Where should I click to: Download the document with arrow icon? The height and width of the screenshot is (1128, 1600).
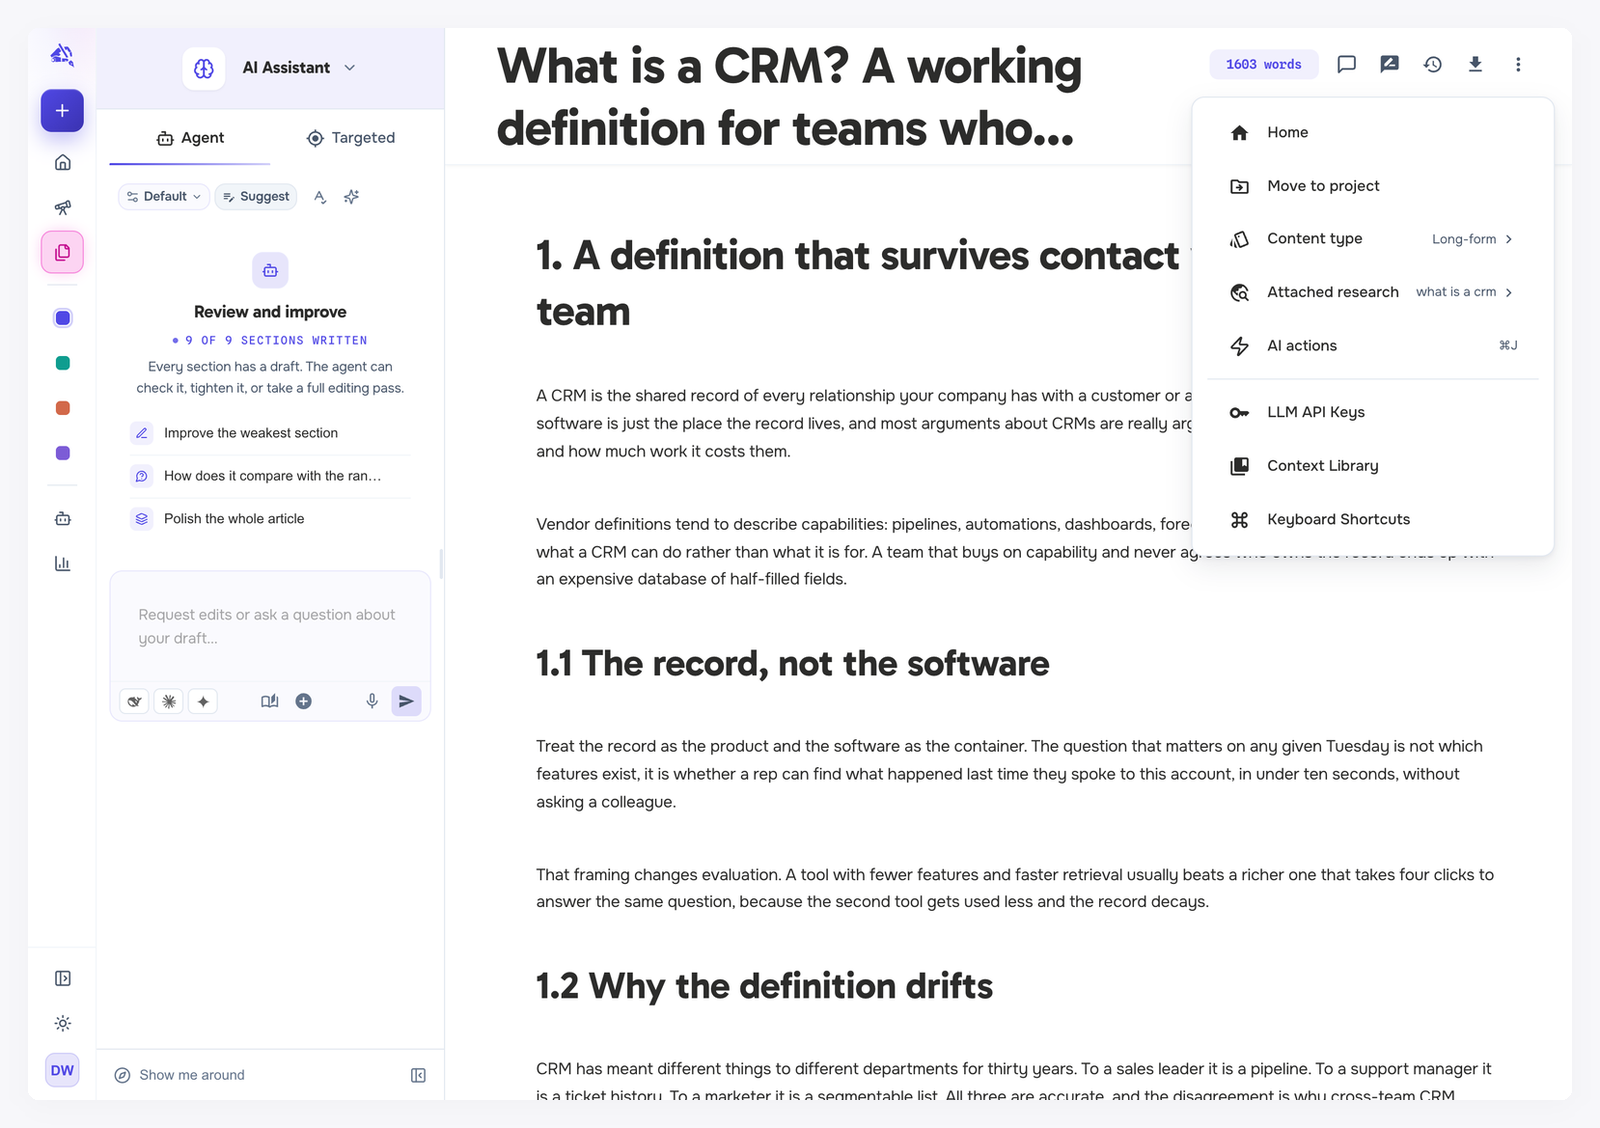pos(1475,64)
